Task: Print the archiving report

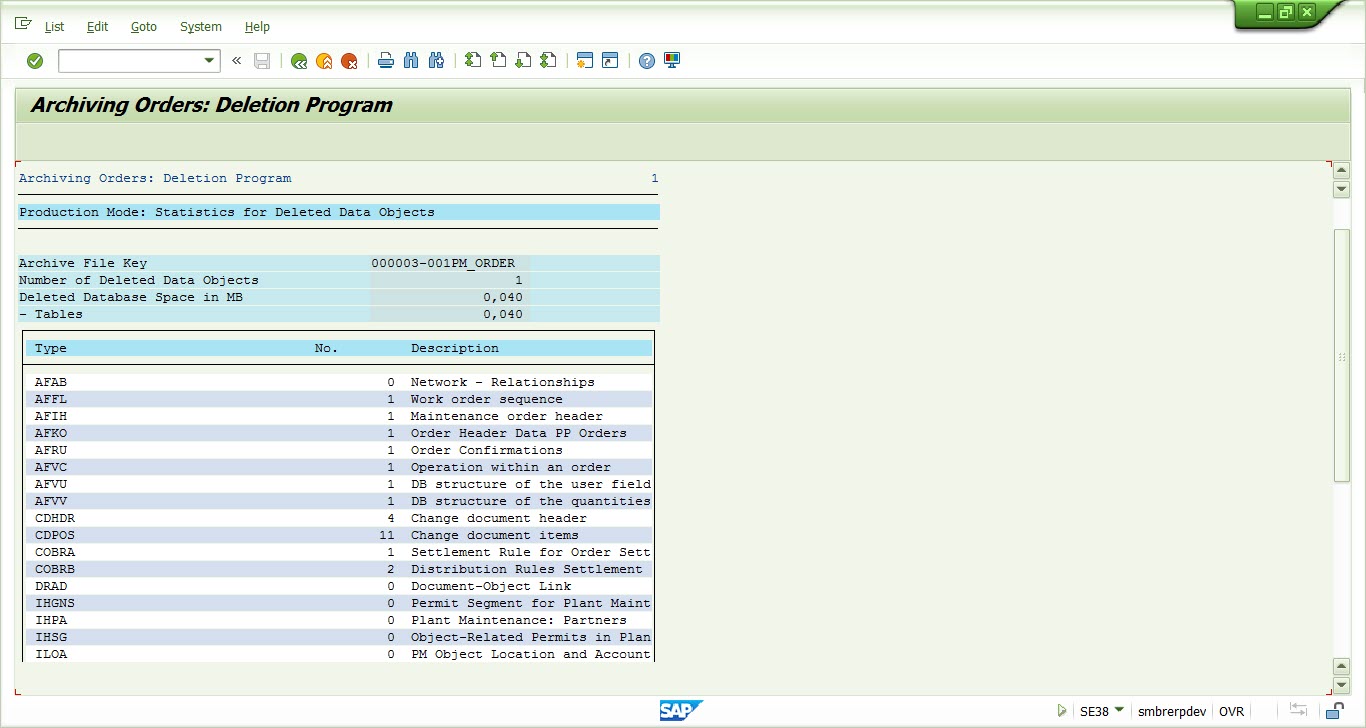Action: 386,60
